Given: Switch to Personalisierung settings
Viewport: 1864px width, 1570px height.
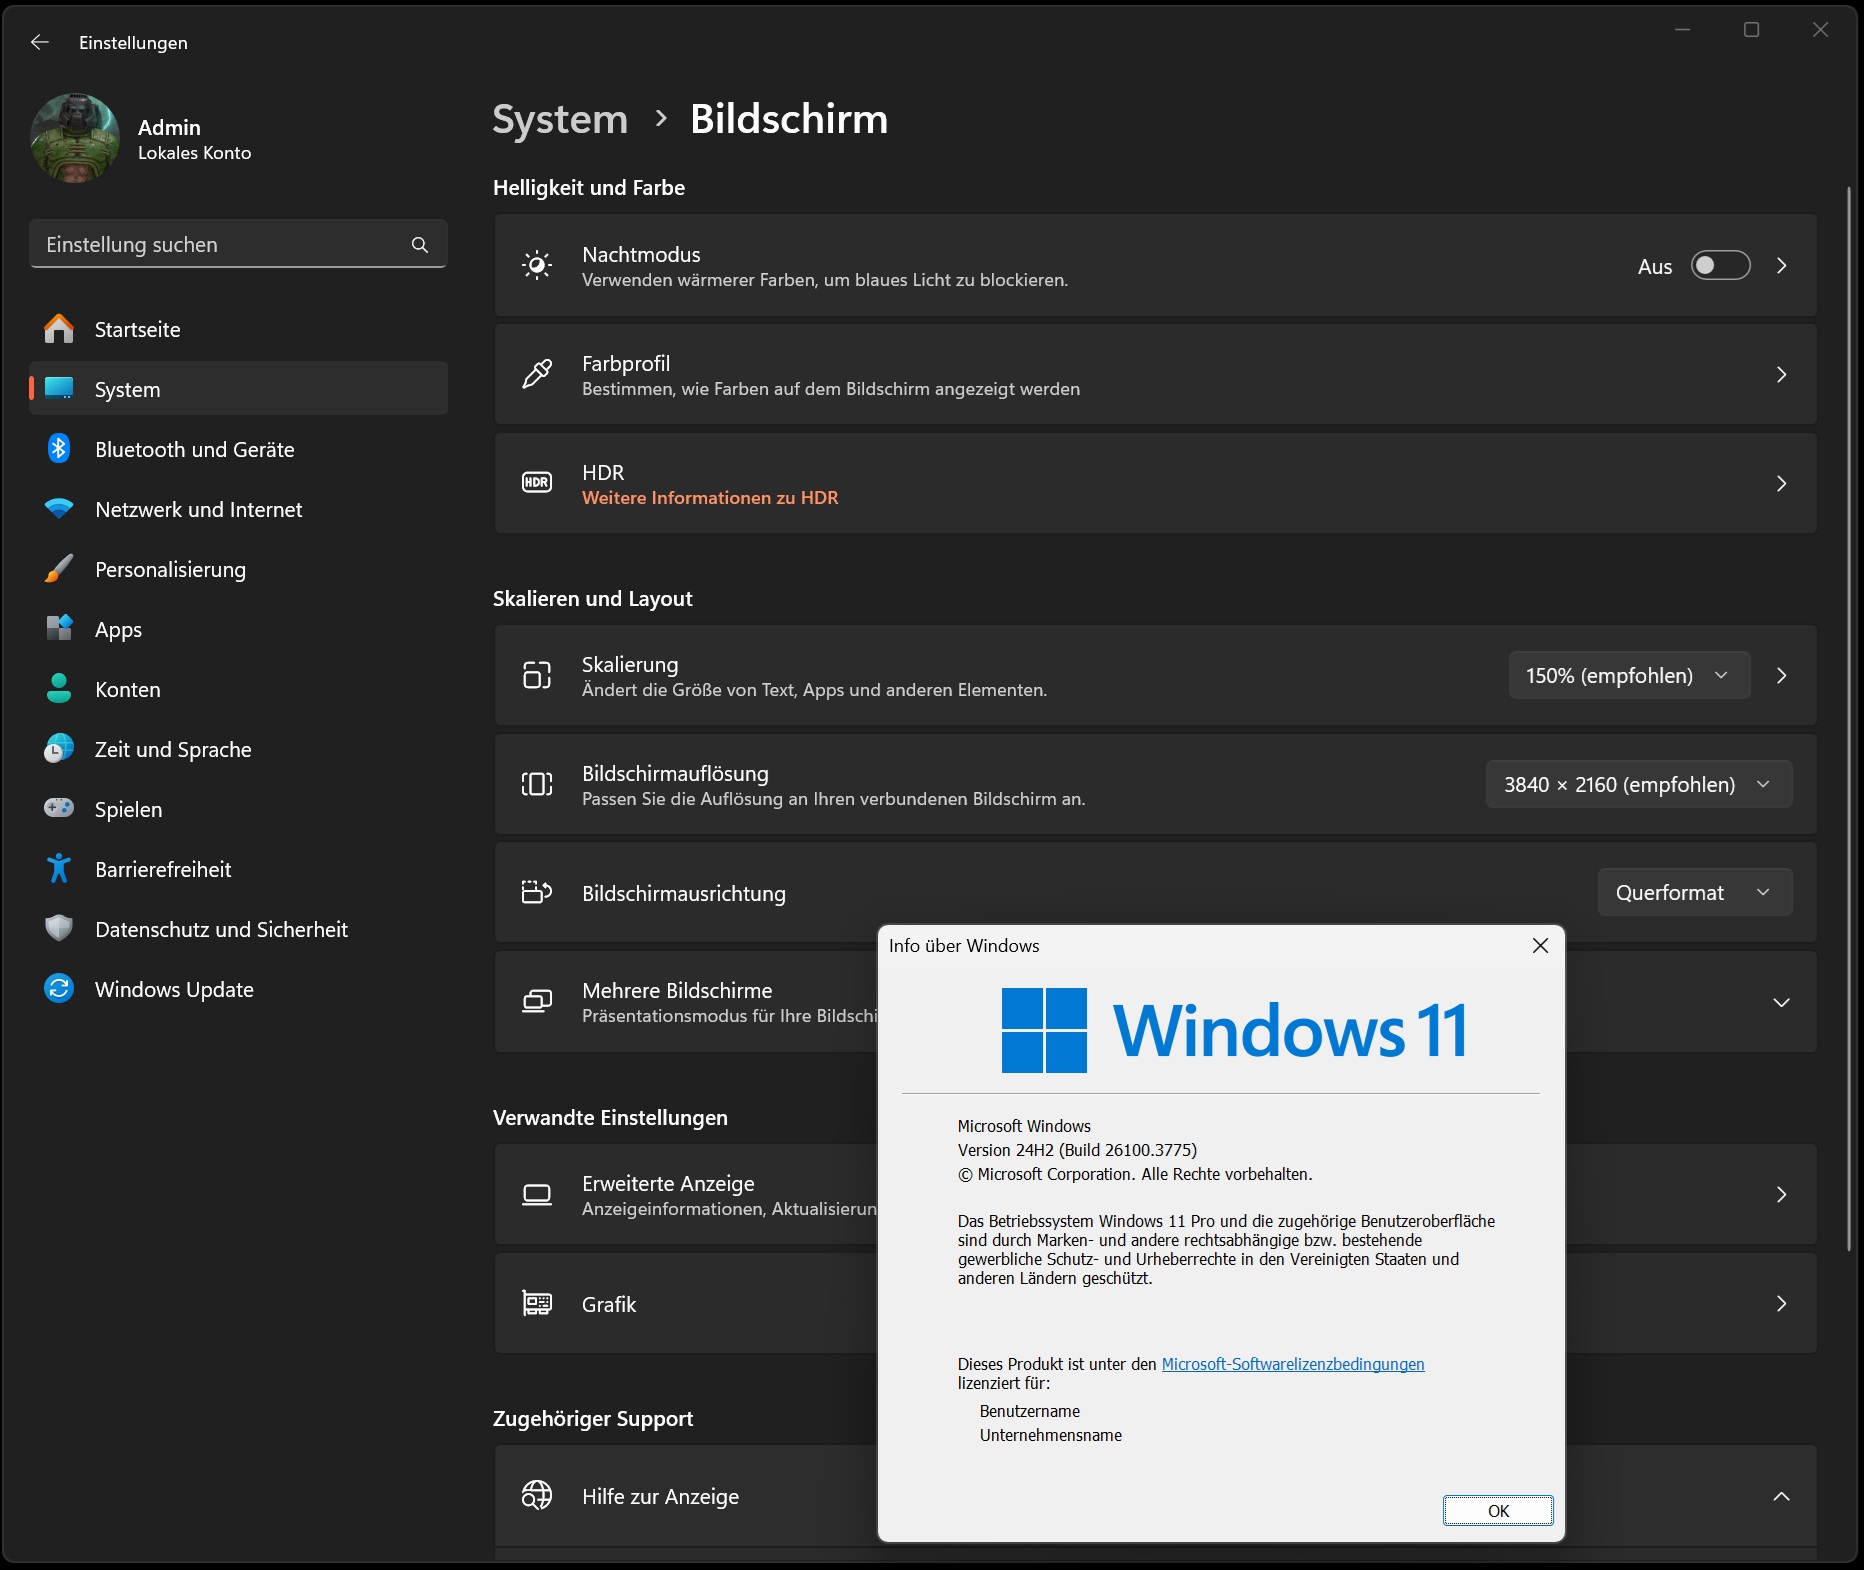Looking at the screenshot, I should [x=238, y=569].
